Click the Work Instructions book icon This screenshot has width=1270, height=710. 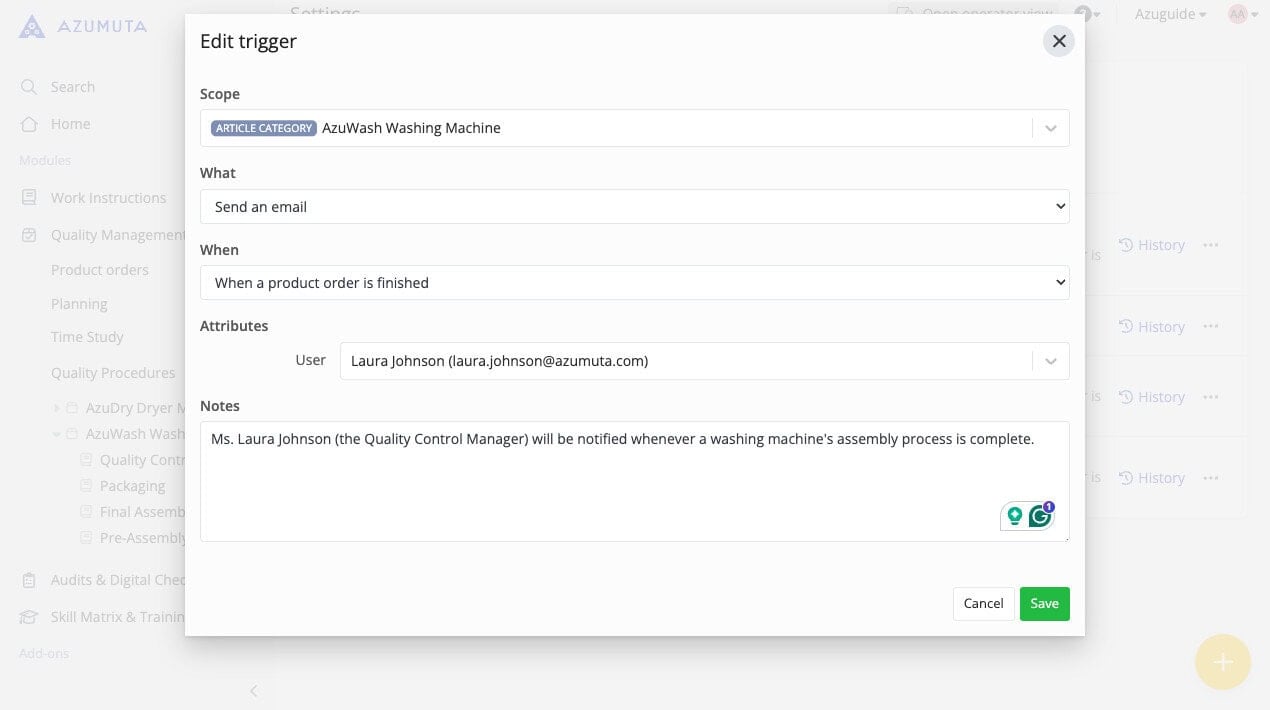coord(29,198)
